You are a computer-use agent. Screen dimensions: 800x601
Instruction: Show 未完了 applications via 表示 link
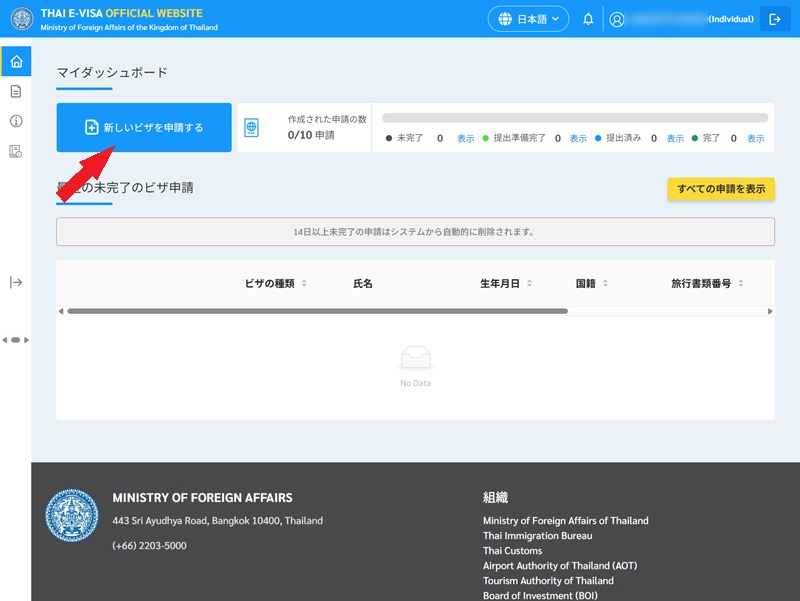465,138
